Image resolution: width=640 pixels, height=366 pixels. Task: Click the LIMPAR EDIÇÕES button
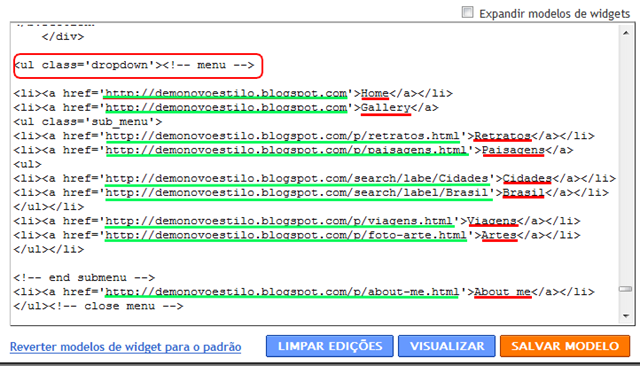[330, 346]
